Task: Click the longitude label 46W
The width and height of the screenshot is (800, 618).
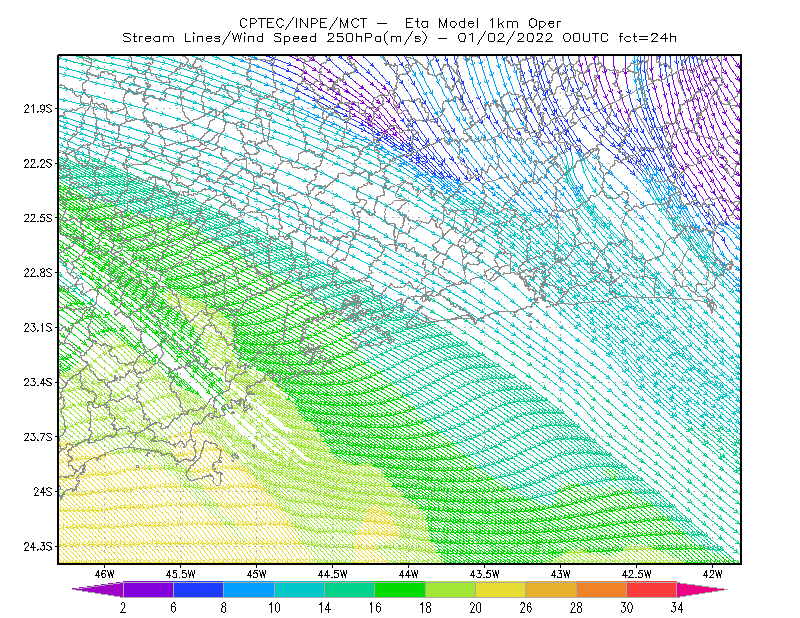Action: [x=105, y=574]
